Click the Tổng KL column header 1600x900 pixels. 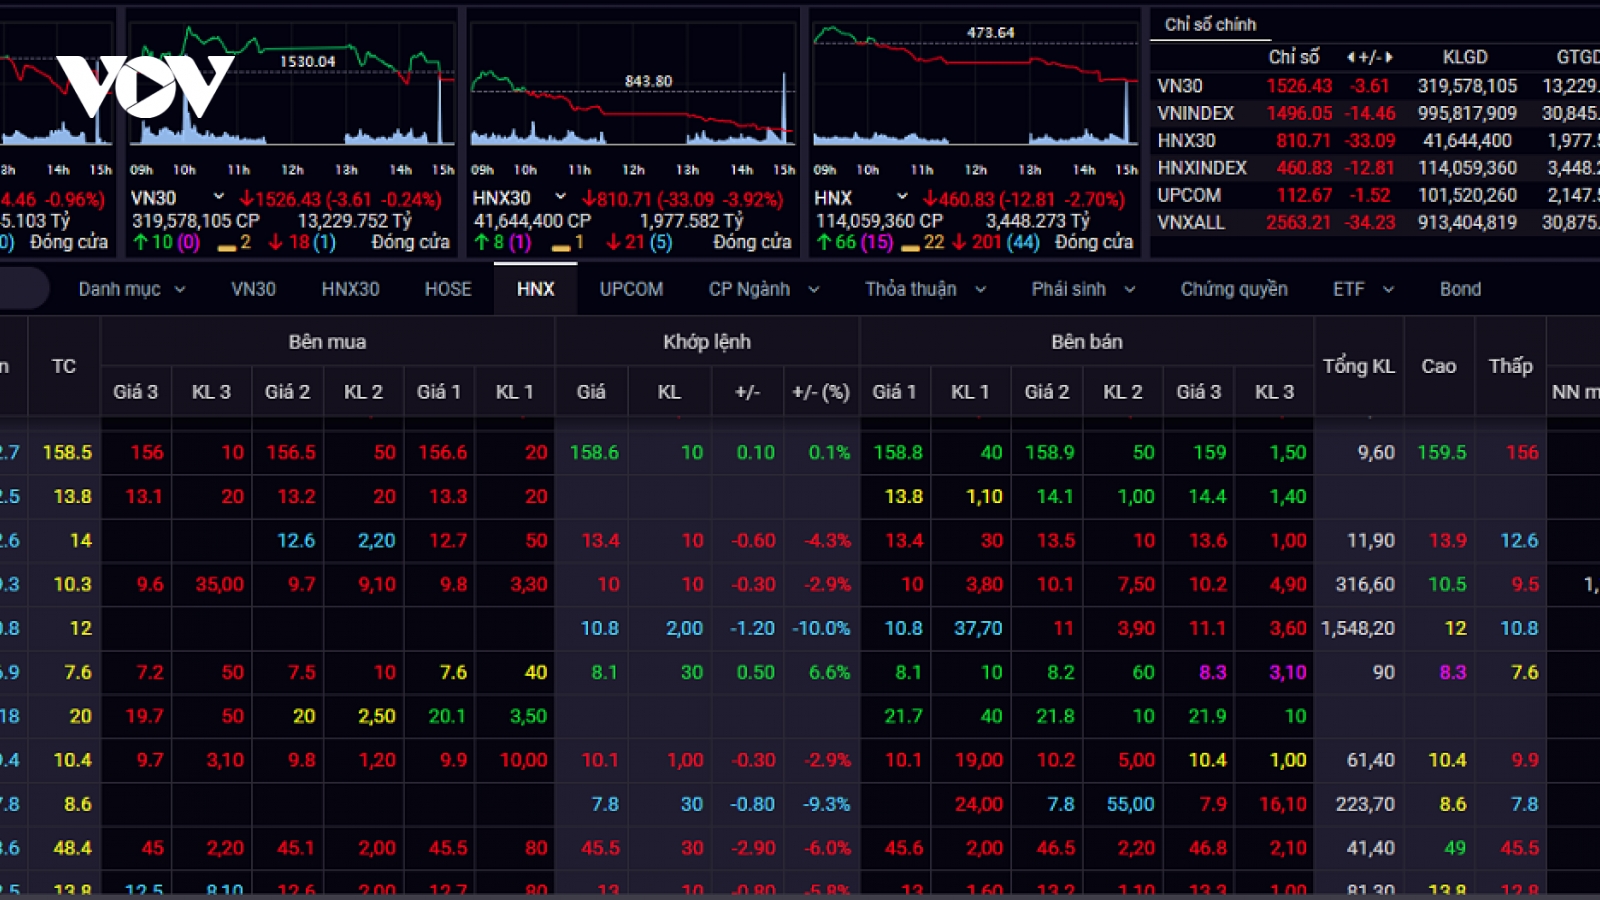coord(1359,366)
